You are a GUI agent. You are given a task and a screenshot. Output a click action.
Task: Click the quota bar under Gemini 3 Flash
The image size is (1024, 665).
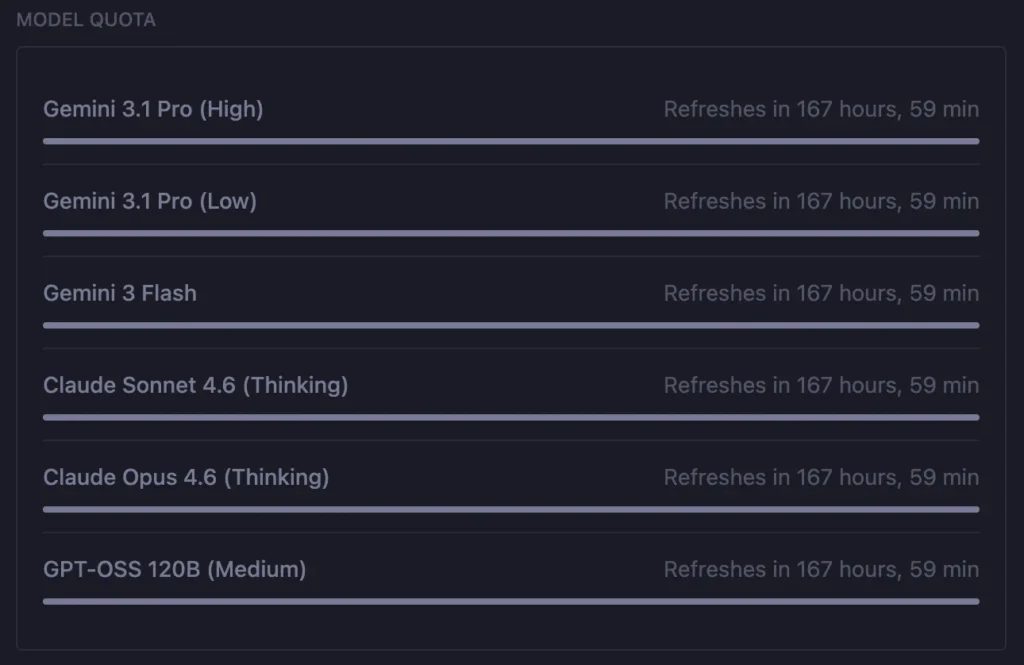pos(511,325)
